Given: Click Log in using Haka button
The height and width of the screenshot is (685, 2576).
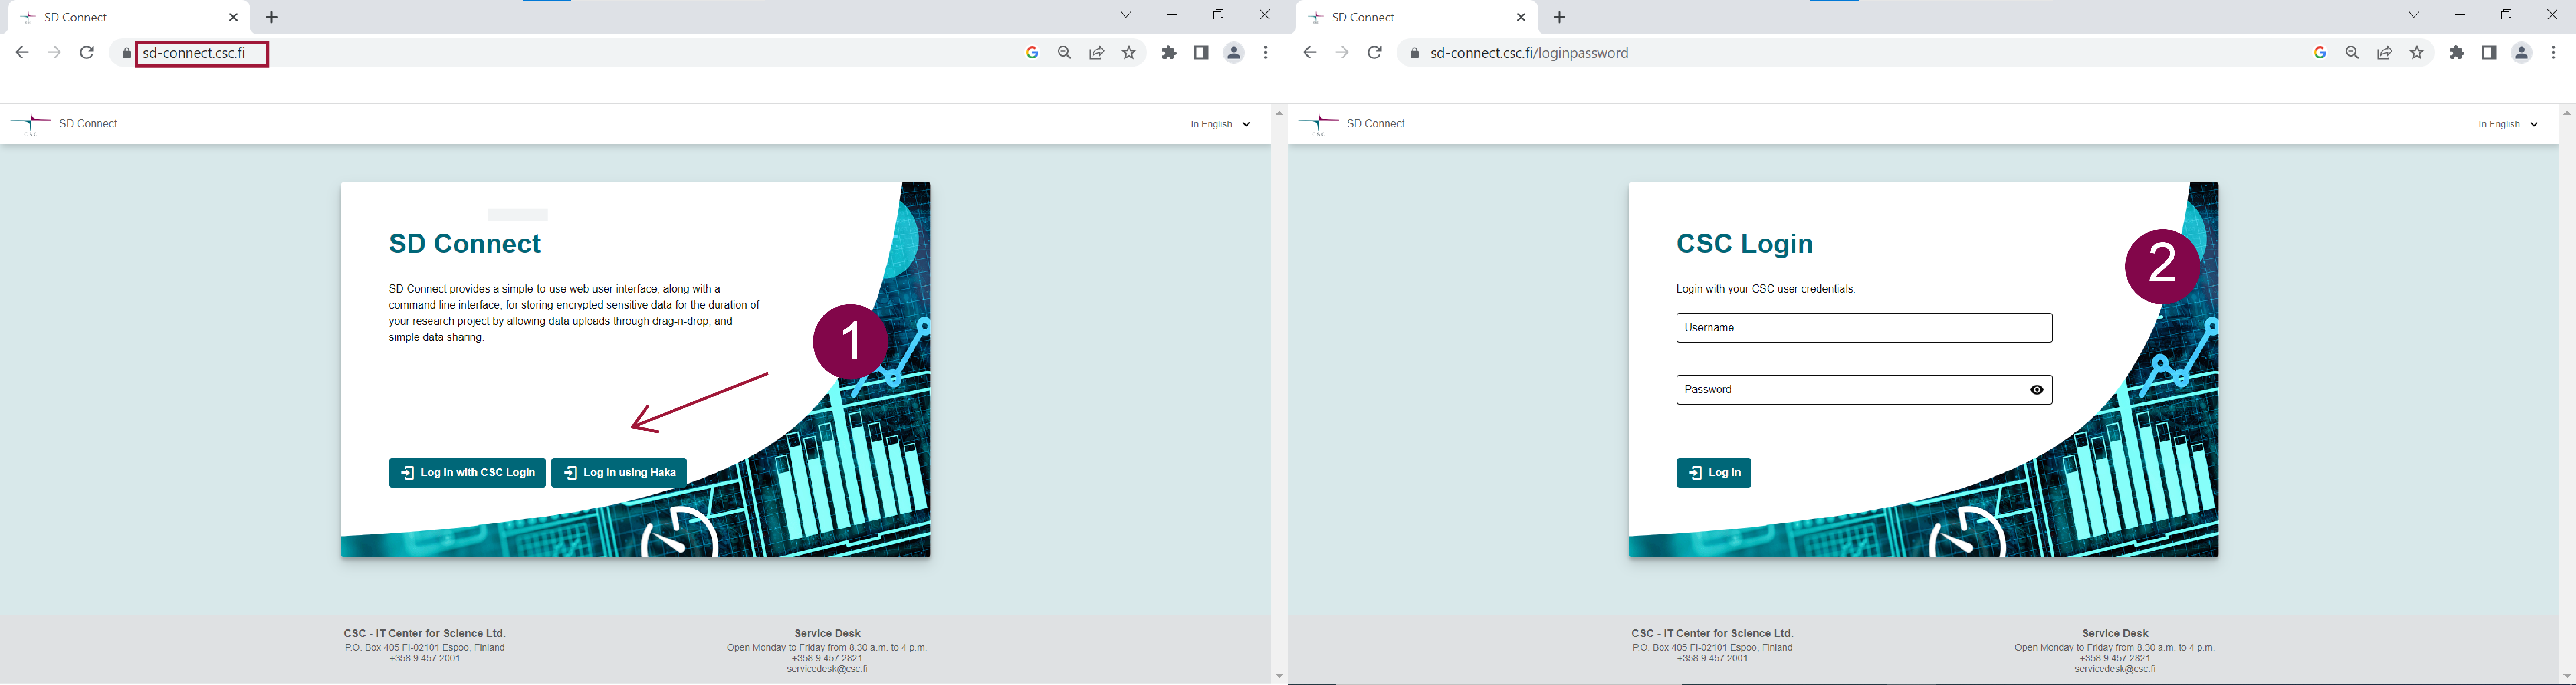Looking at the screenshot, I should (619, 473).
